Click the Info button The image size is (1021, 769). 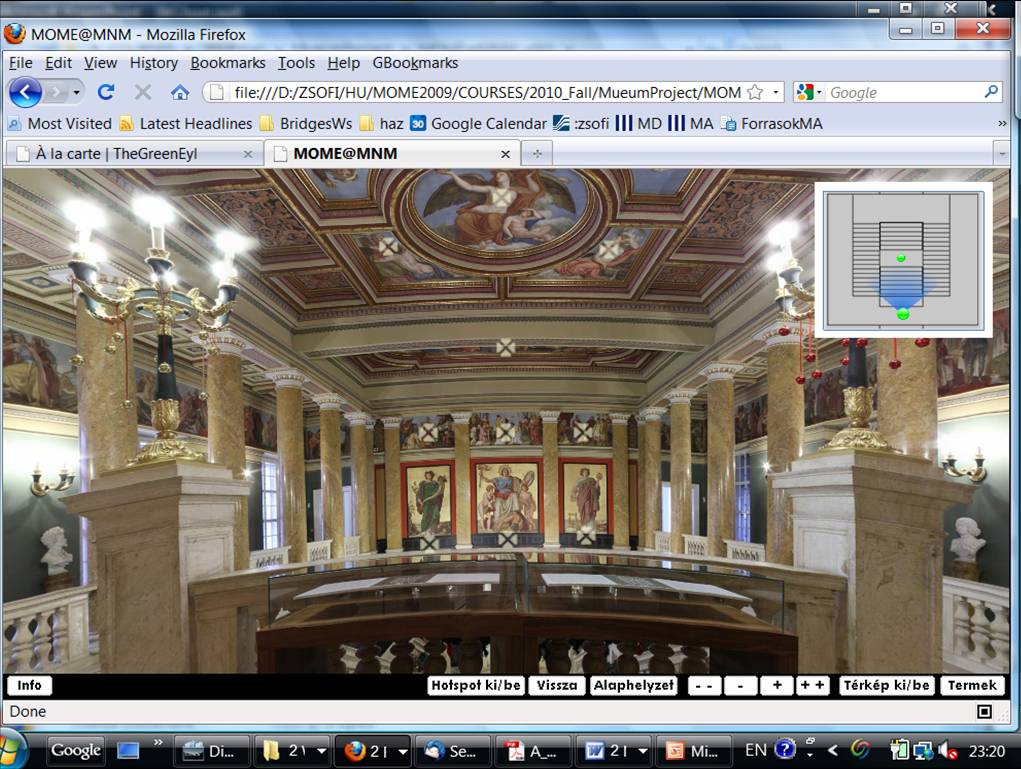29,686
